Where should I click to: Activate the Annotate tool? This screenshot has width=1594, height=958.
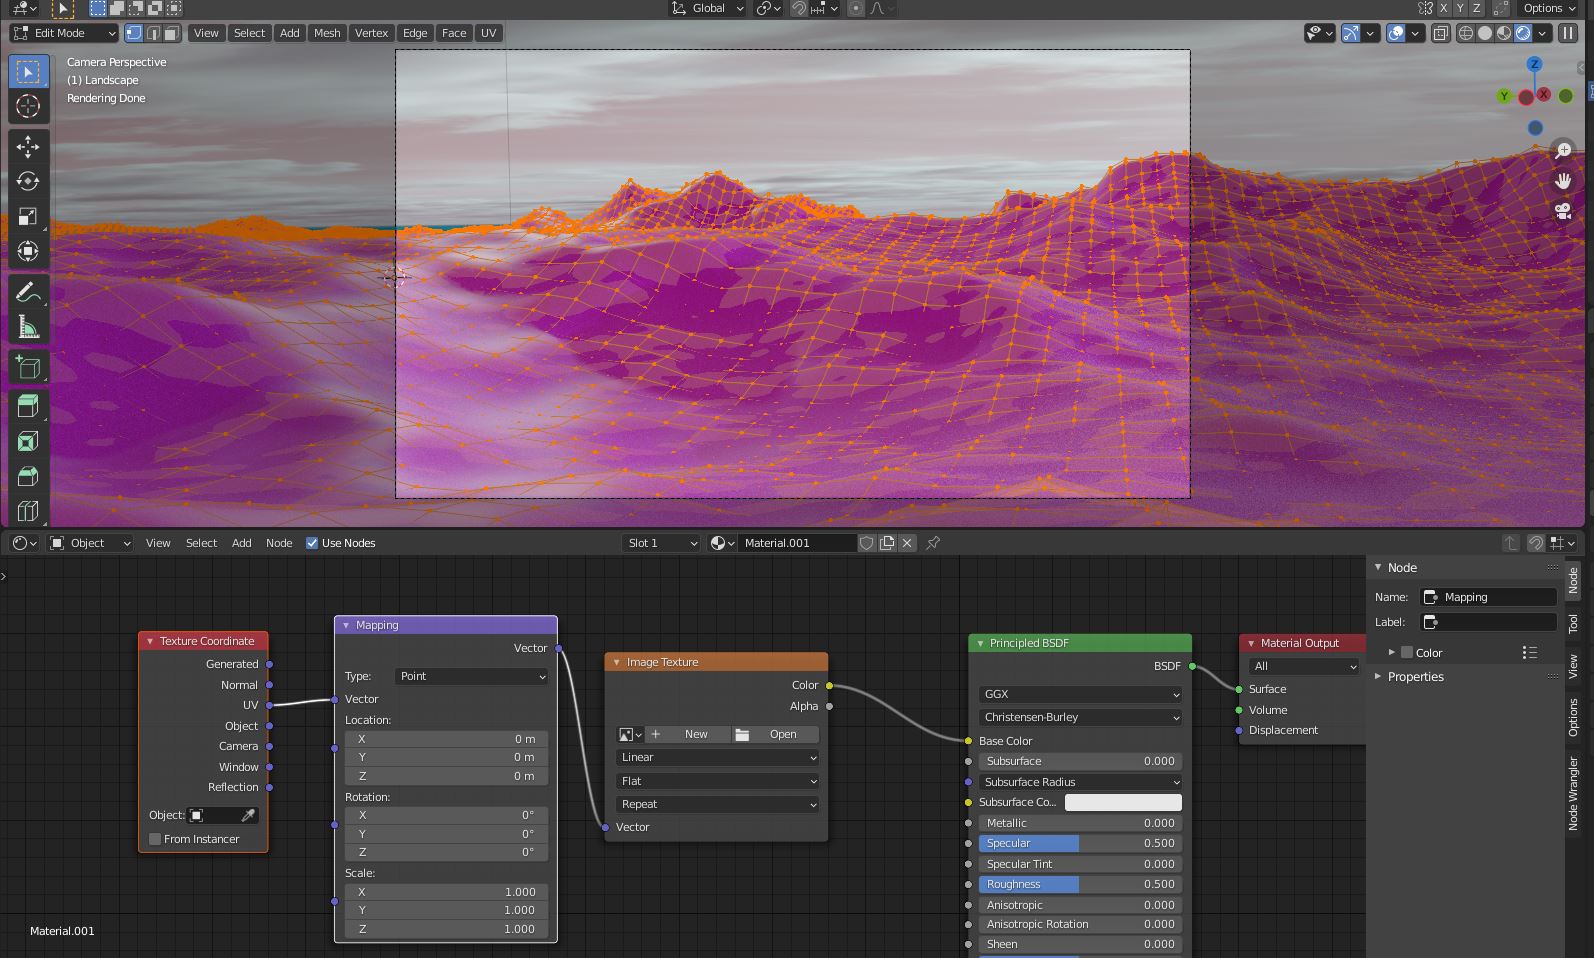(28, 292)
